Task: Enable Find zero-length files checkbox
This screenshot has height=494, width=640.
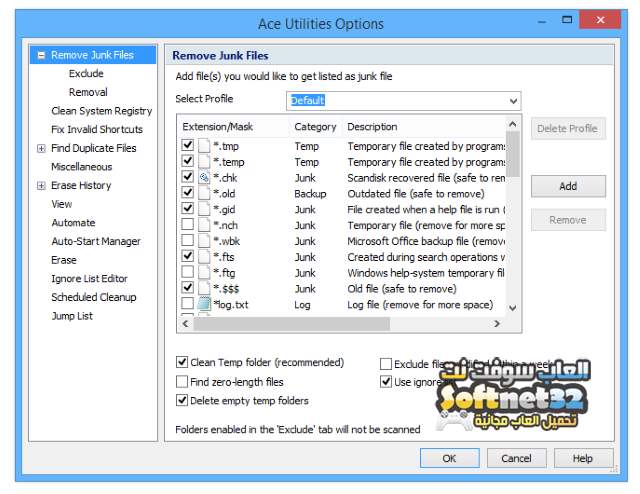Action: [182, 381]
